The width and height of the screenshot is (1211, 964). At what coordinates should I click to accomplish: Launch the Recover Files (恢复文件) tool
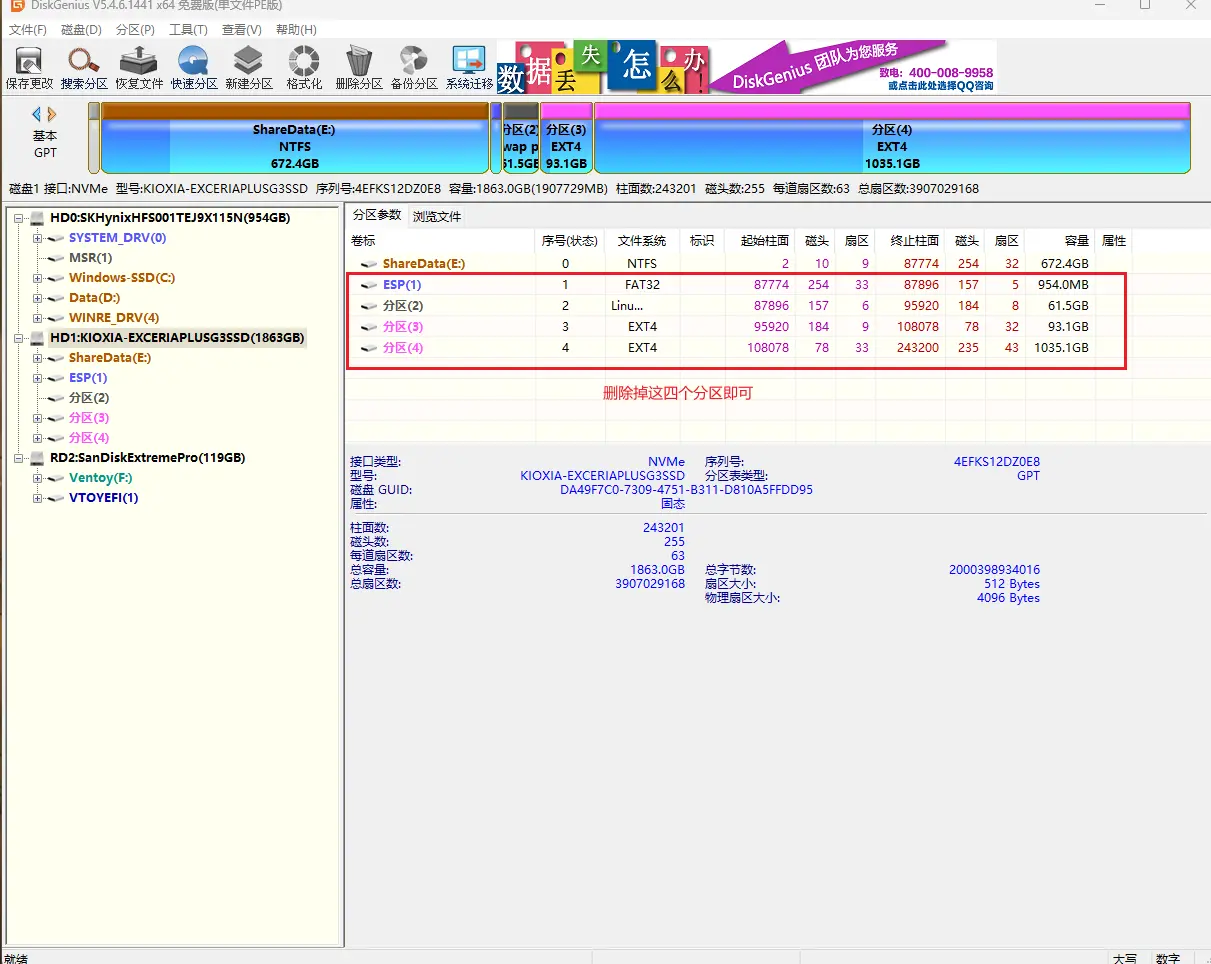pos(139,68)
